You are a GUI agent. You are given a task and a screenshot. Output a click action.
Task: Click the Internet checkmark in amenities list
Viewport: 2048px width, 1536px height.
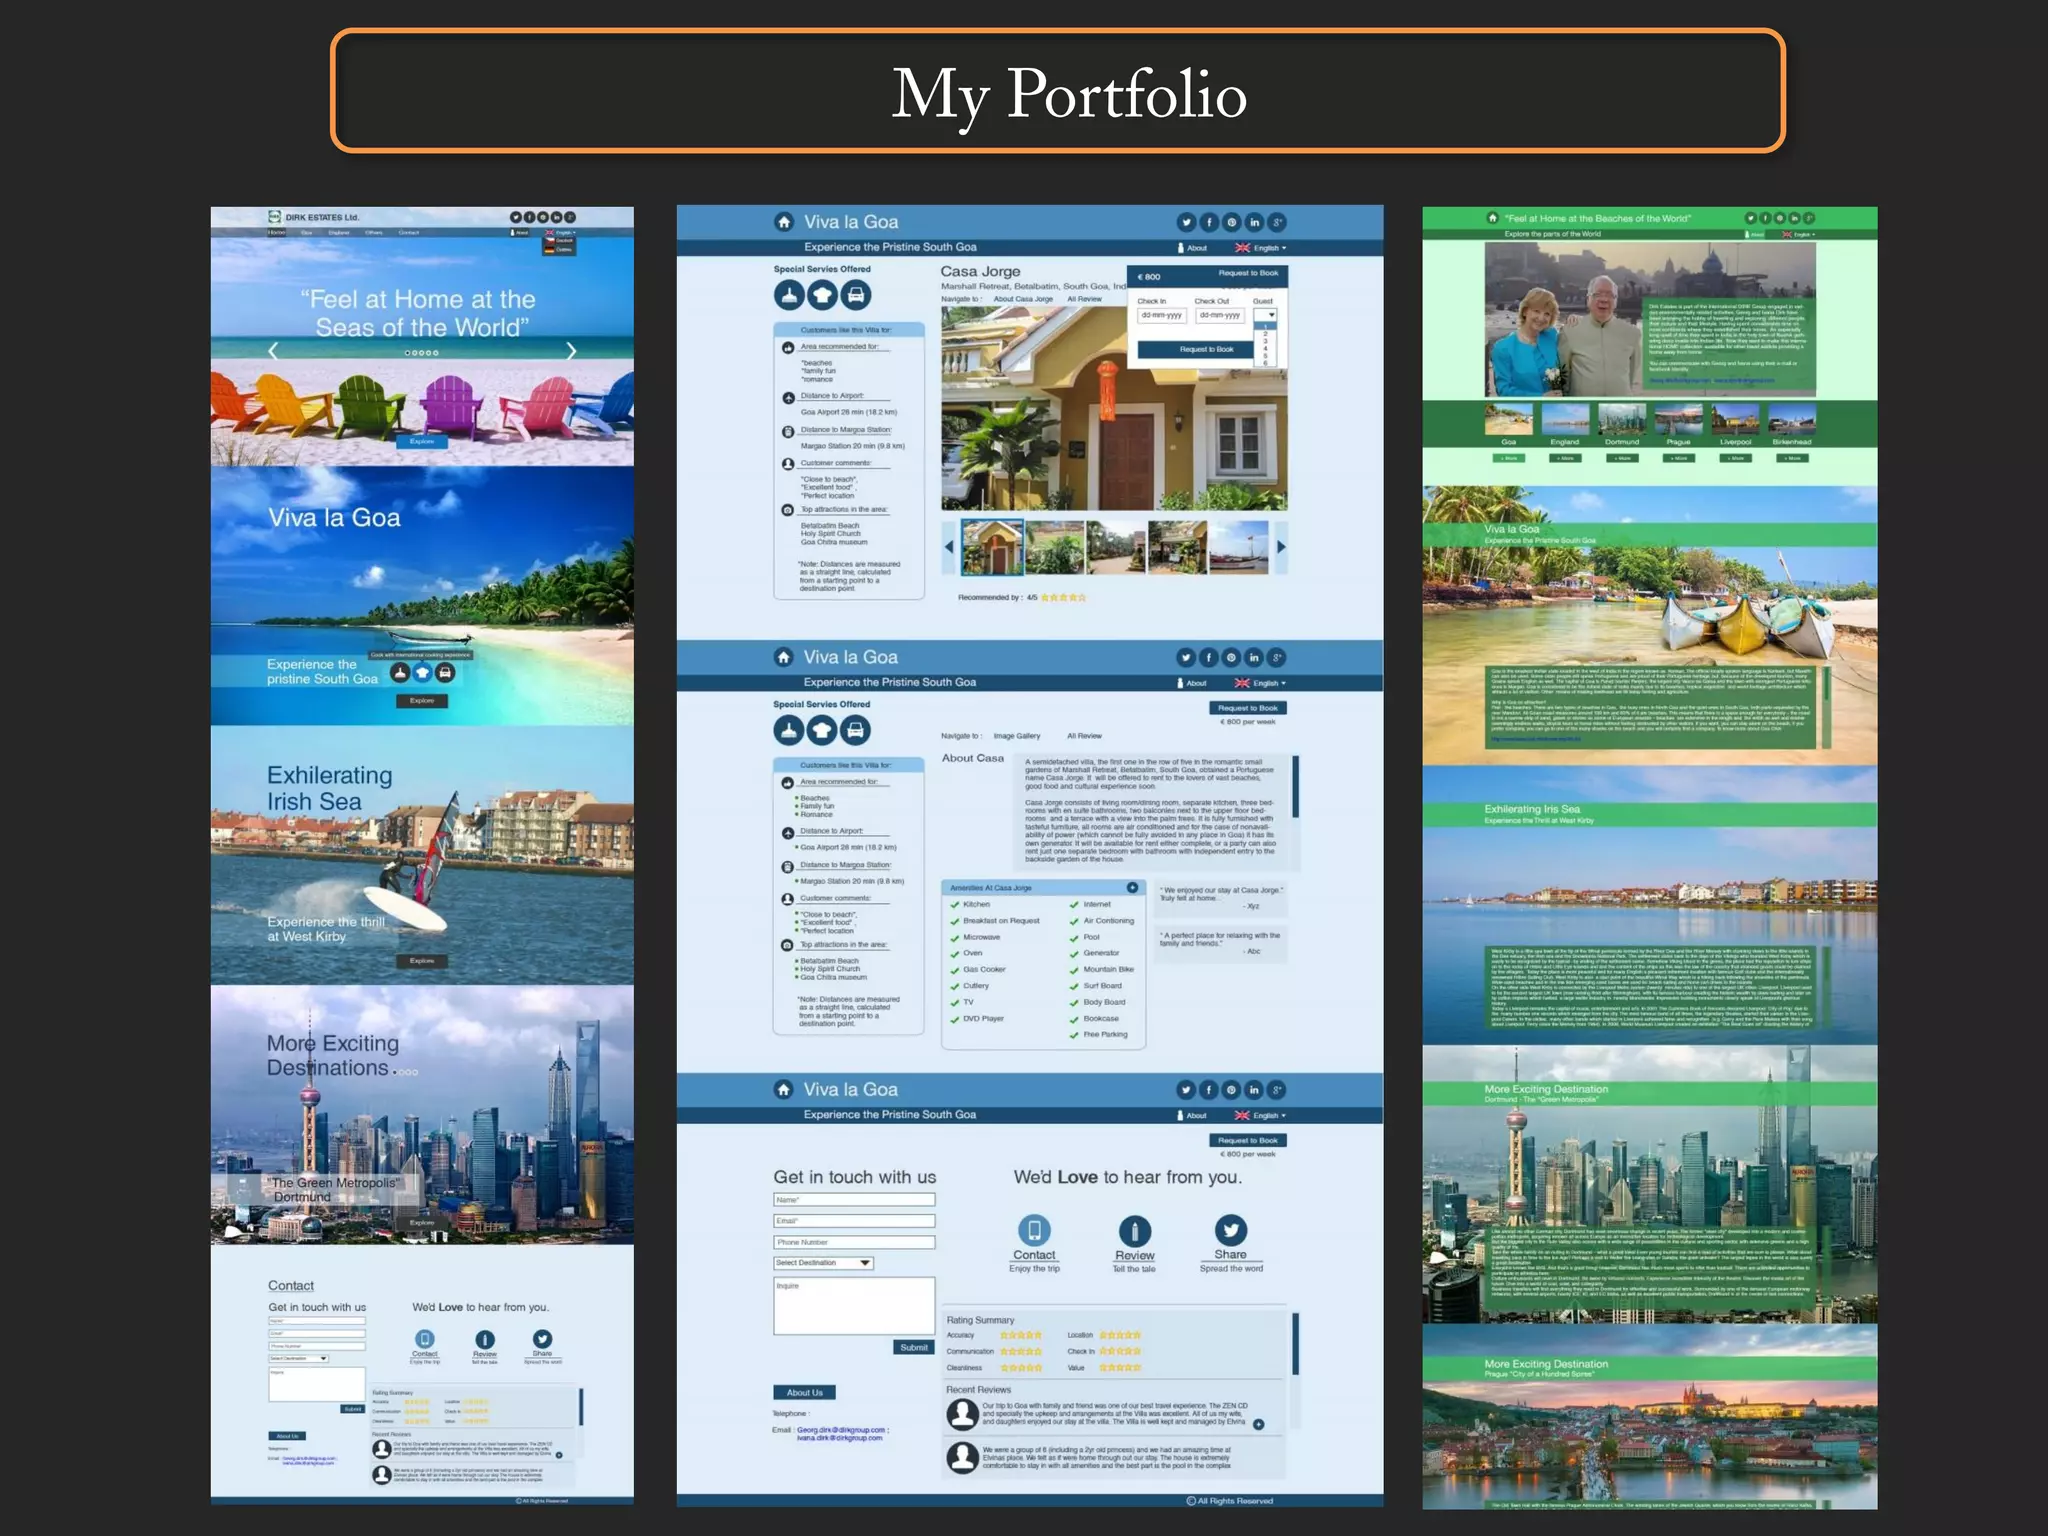(x=1075, y=904)
